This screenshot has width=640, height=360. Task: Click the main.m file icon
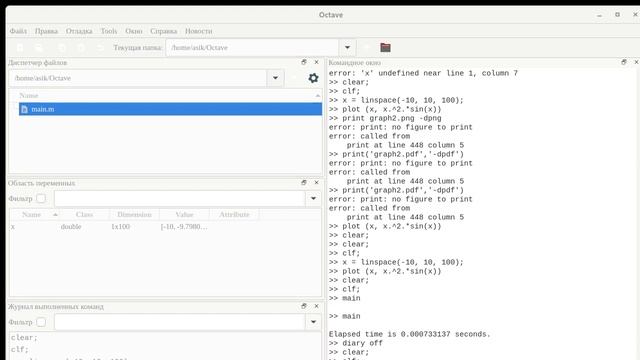(x=24, y=109)
